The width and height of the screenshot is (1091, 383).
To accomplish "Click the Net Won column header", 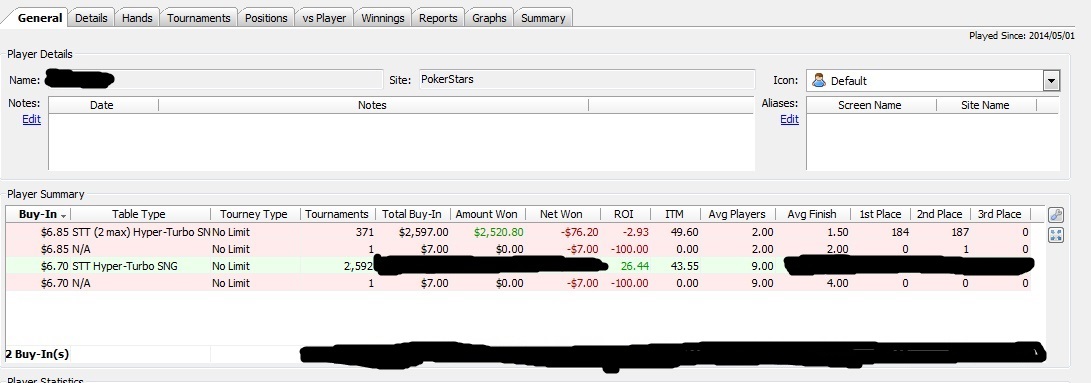I will tap(561, 214).
